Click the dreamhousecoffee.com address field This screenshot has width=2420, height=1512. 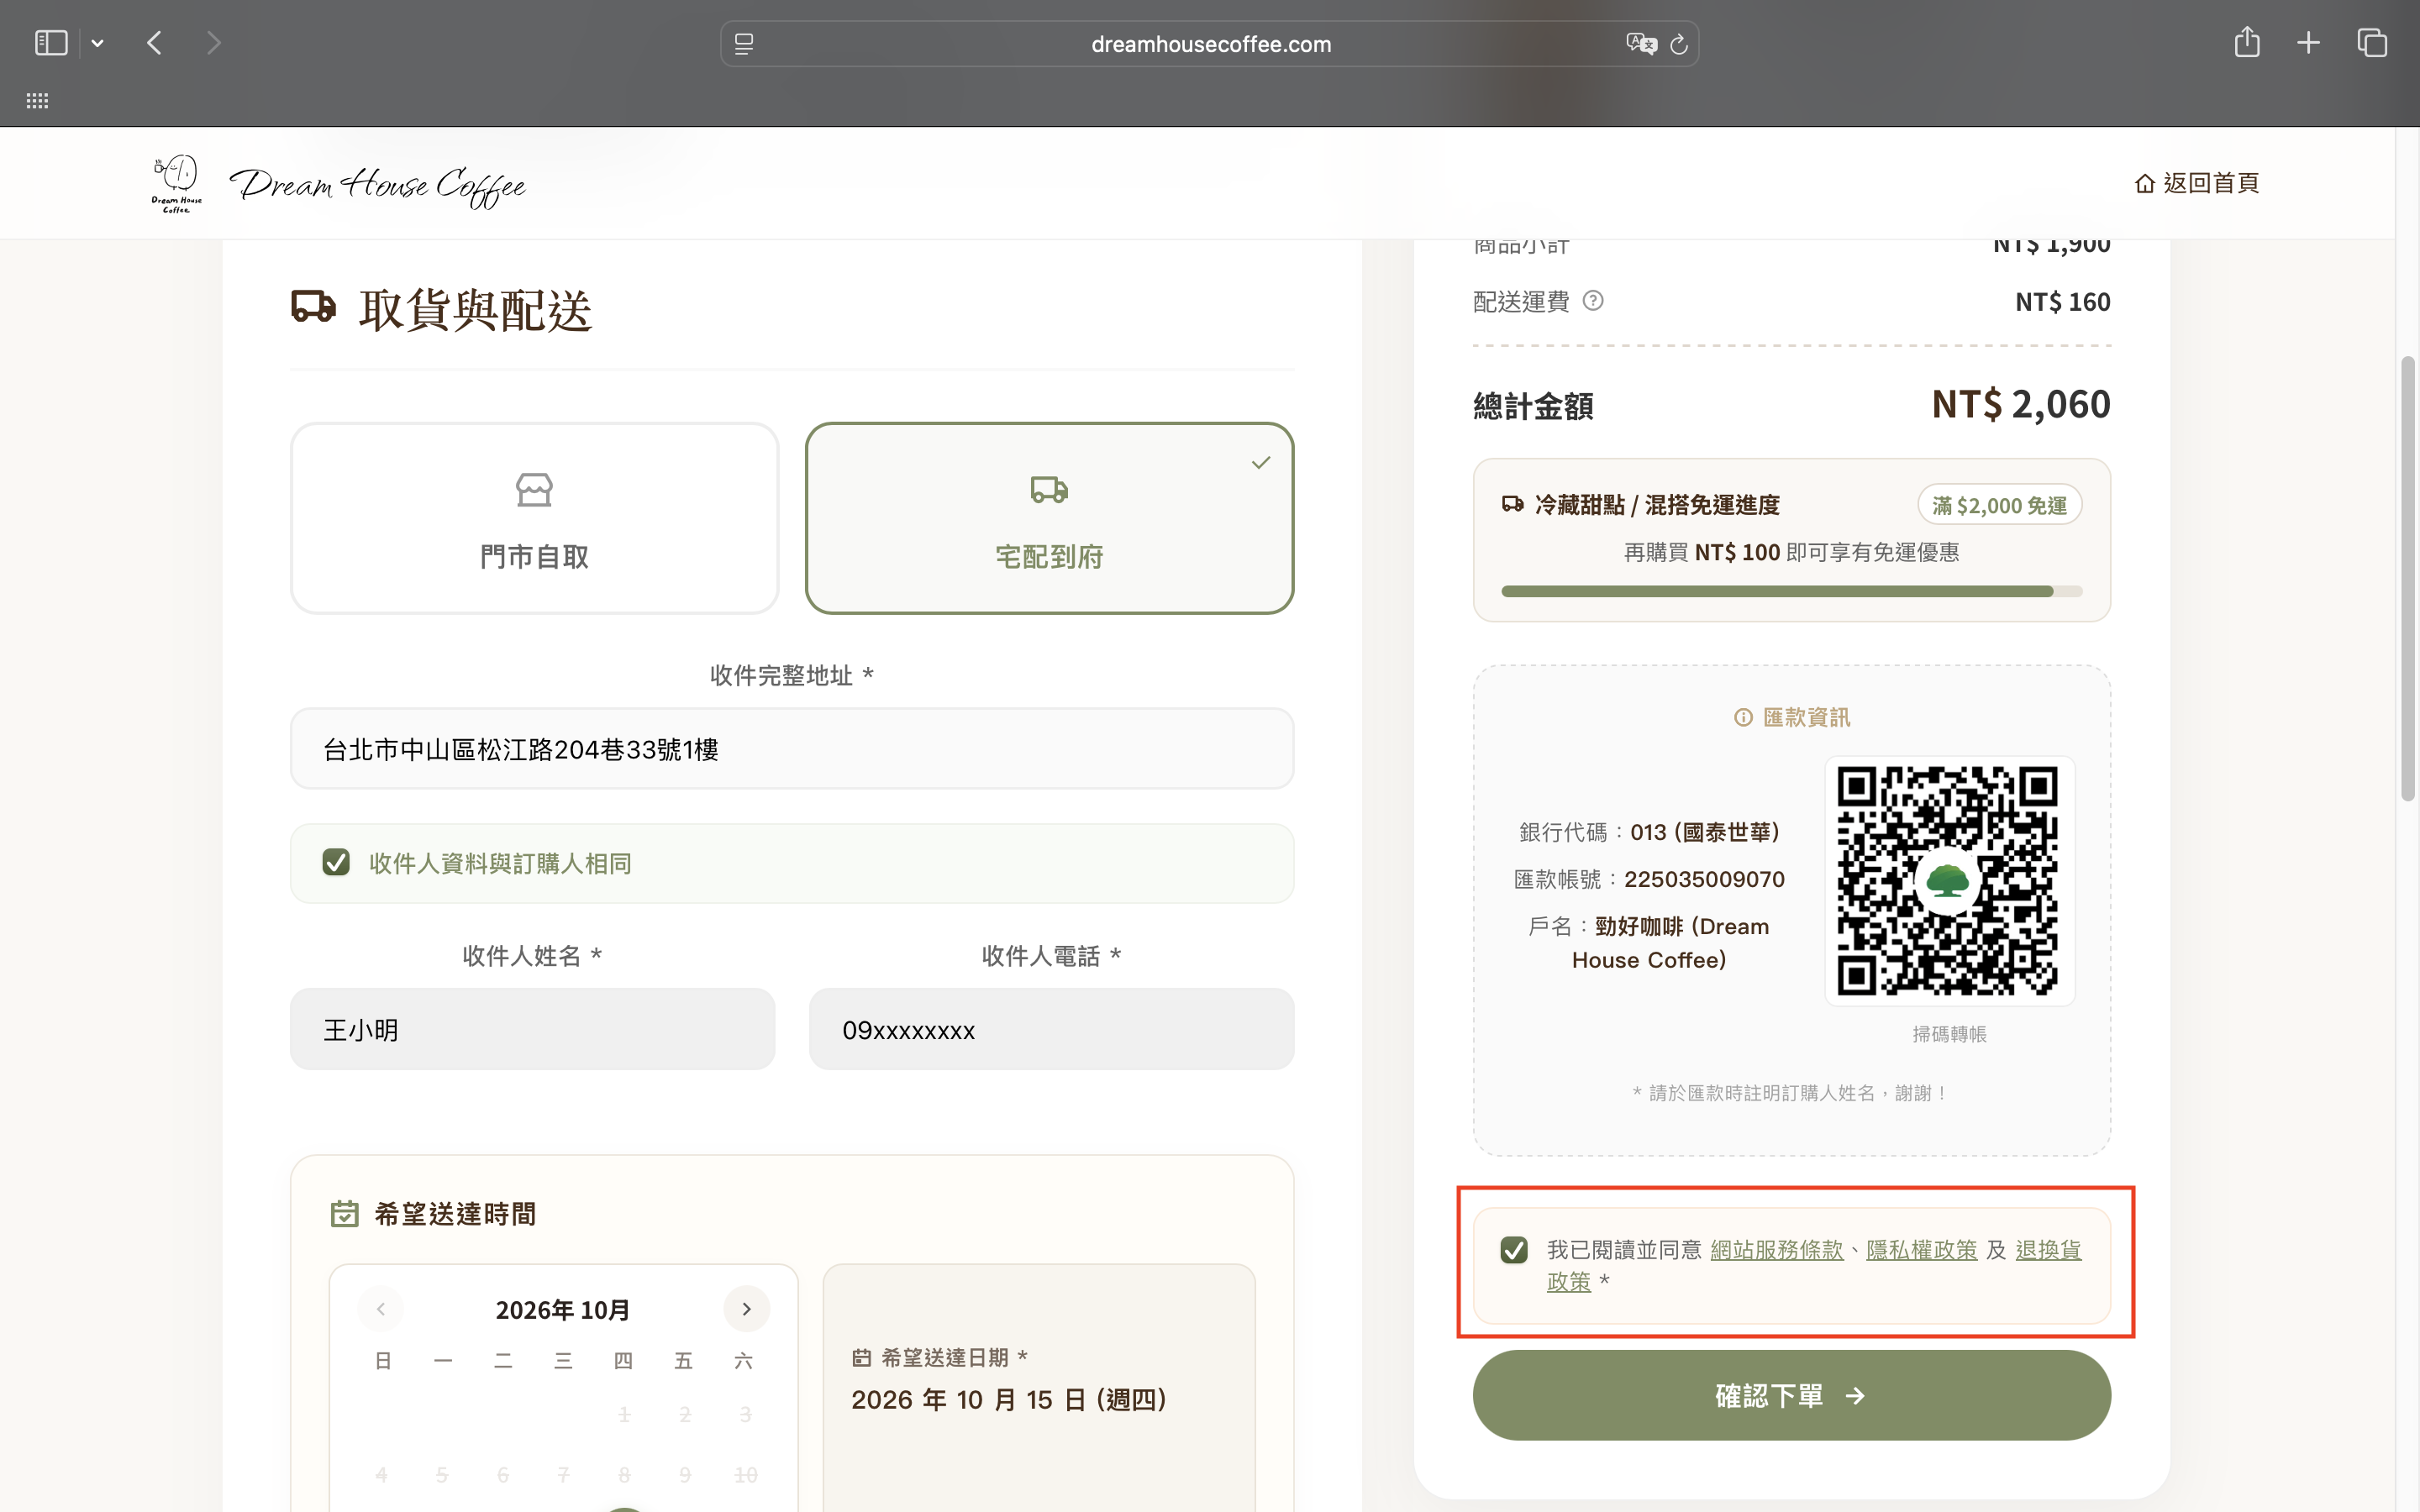(x=1210, y=44)
